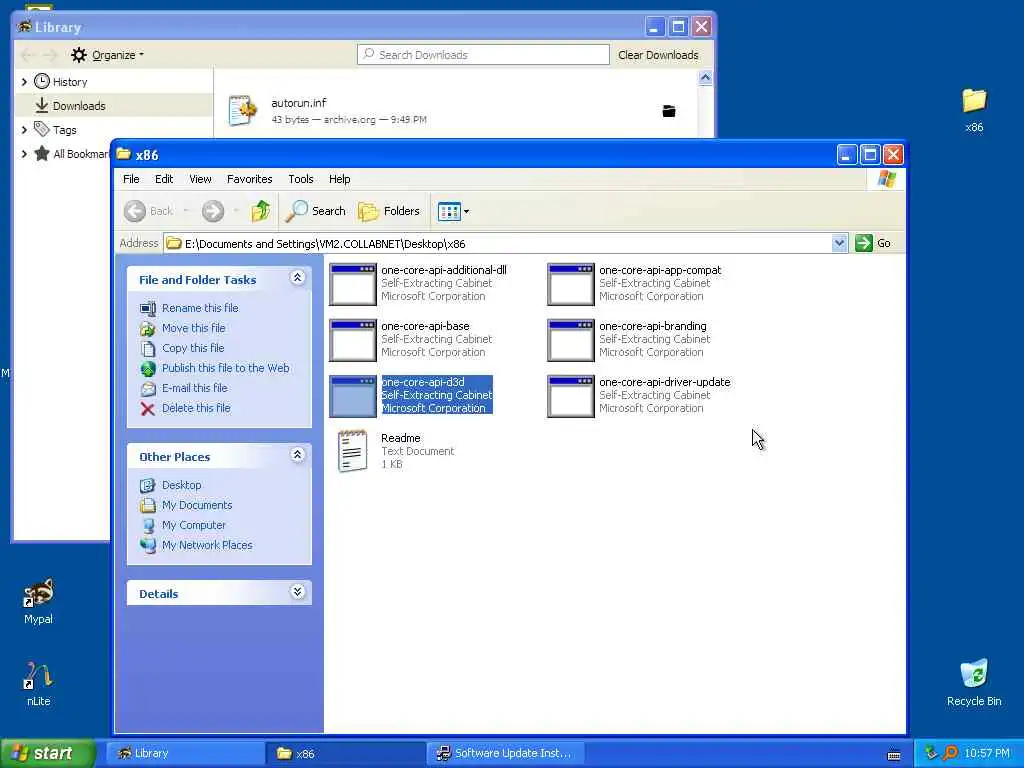
Task: Click the Back navigation button
Action: tap(149, 211)
